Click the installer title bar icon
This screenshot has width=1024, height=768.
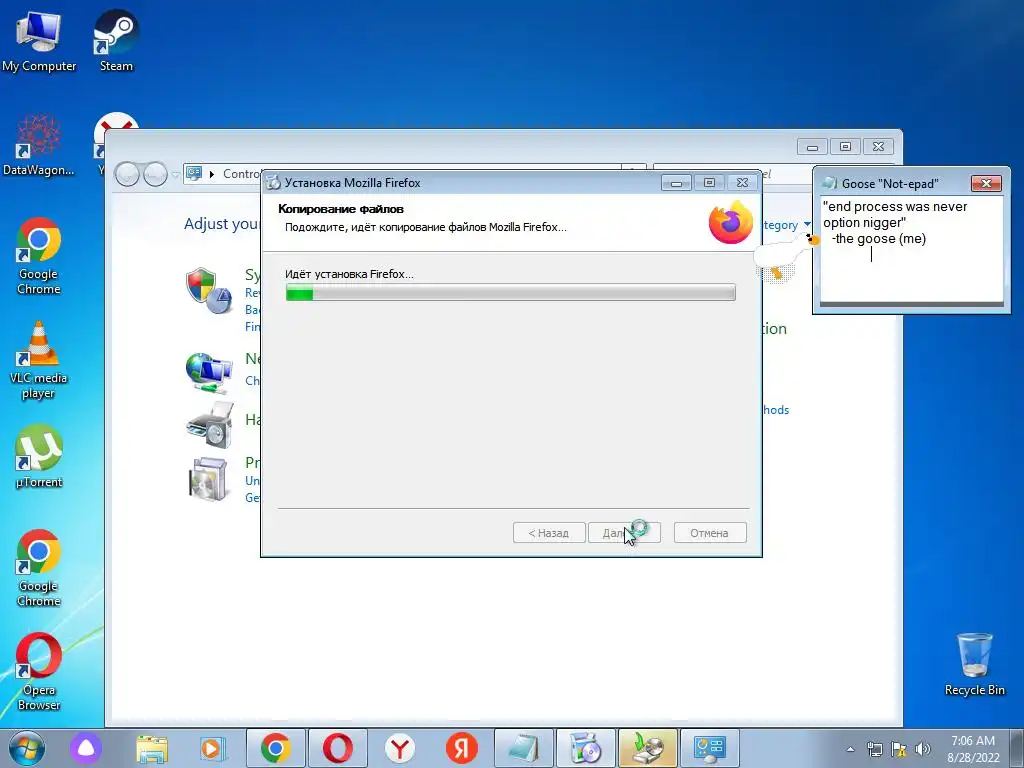pyautogui.click(x=273, y=183)
